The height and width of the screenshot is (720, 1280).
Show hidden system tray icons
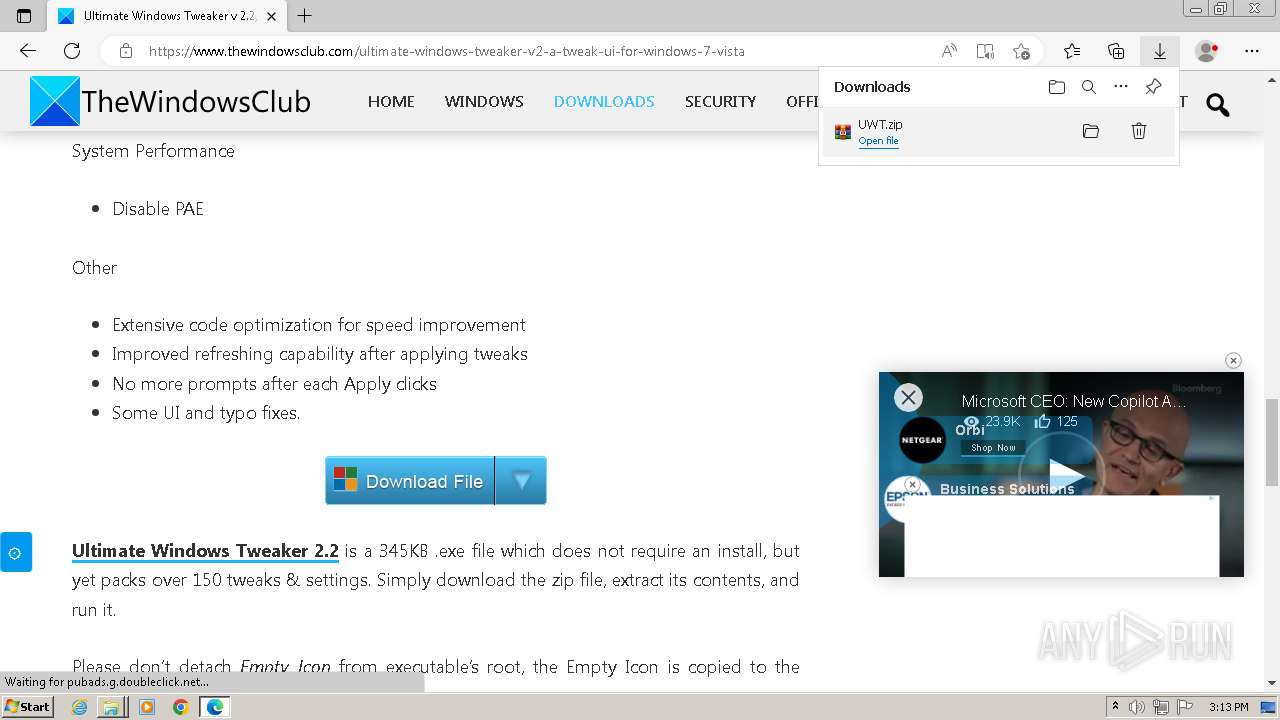pos(1115,707)
